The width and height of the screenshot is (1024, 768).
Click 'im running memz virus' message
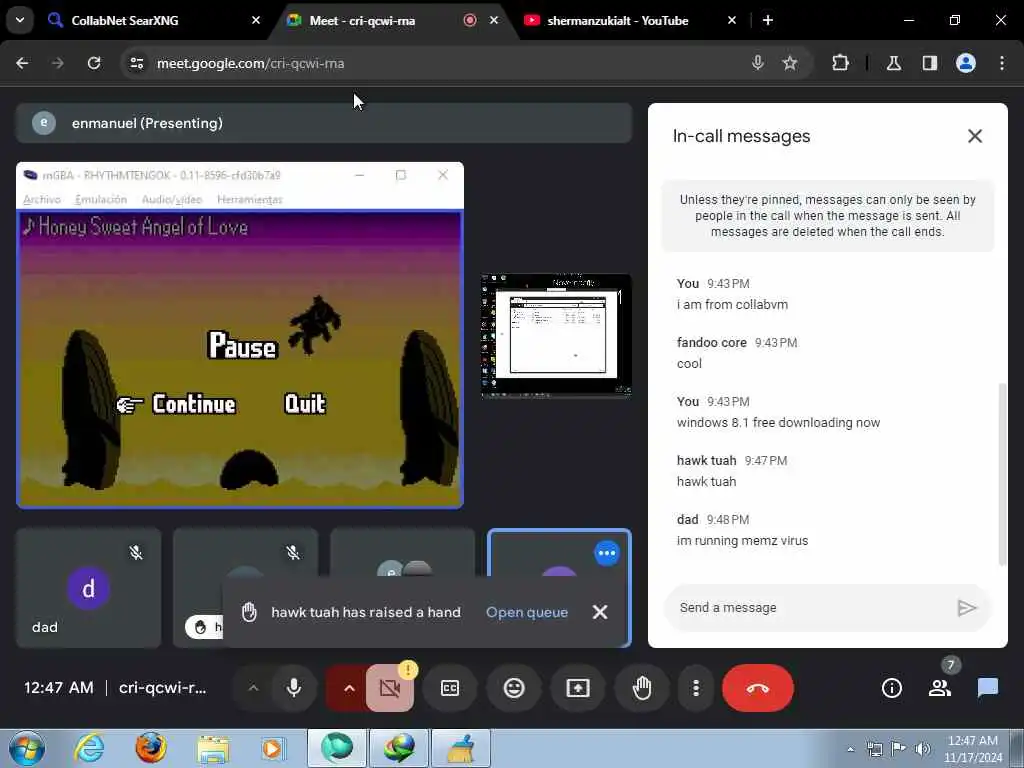(743, 541)
